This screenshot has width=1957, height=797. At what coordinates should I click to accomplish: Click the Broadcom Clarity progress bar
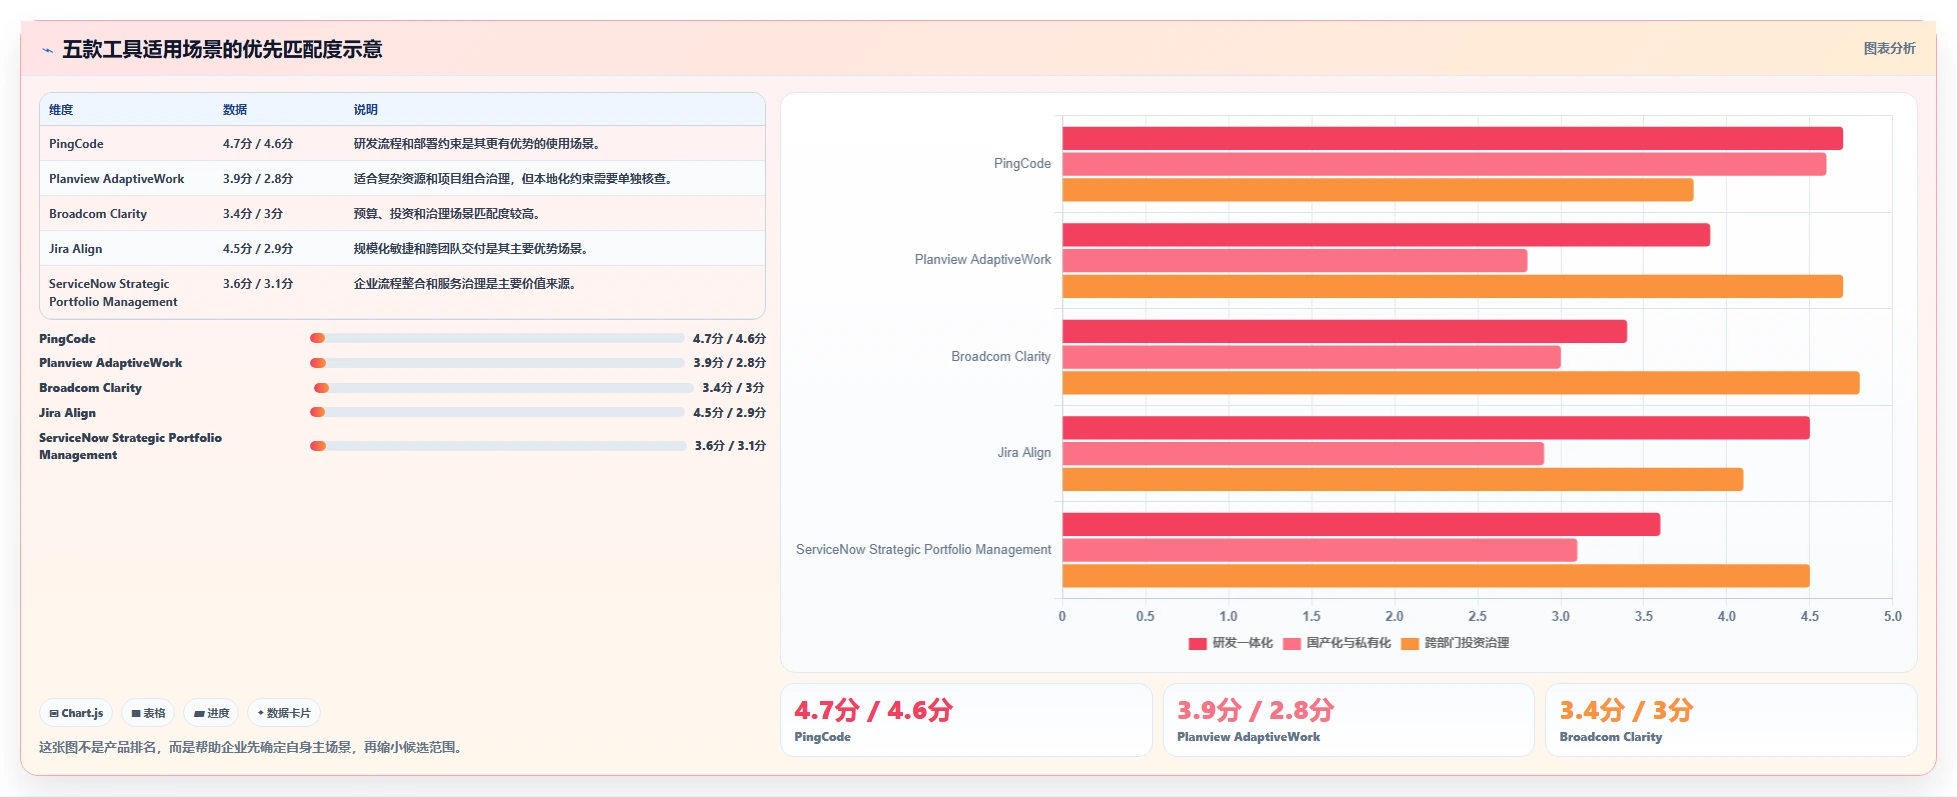[503, 388]
